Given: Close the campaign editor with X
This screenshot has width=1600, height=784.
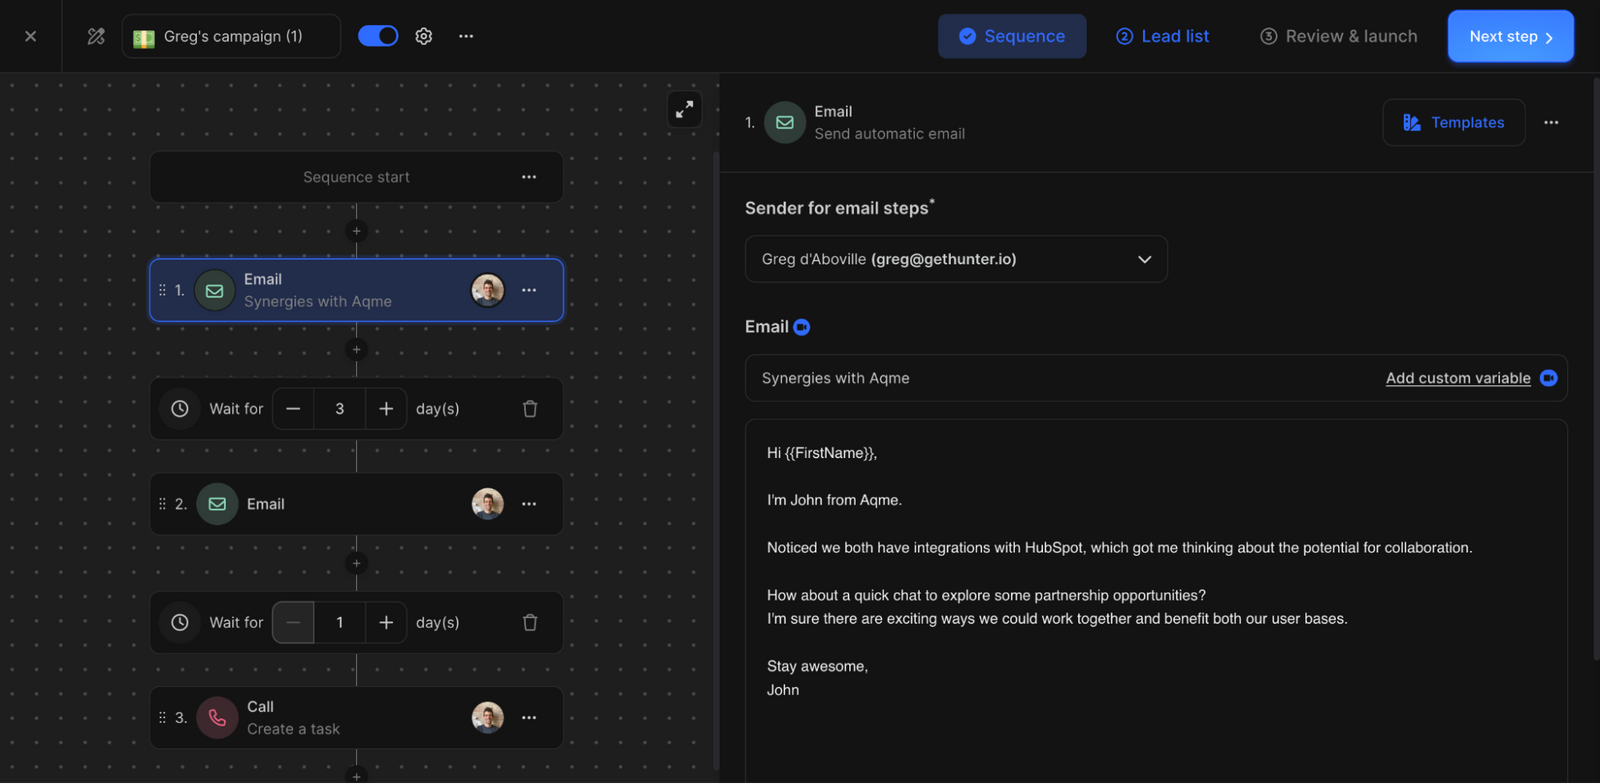Looking at the screenshot, I should tap(31, 36).
